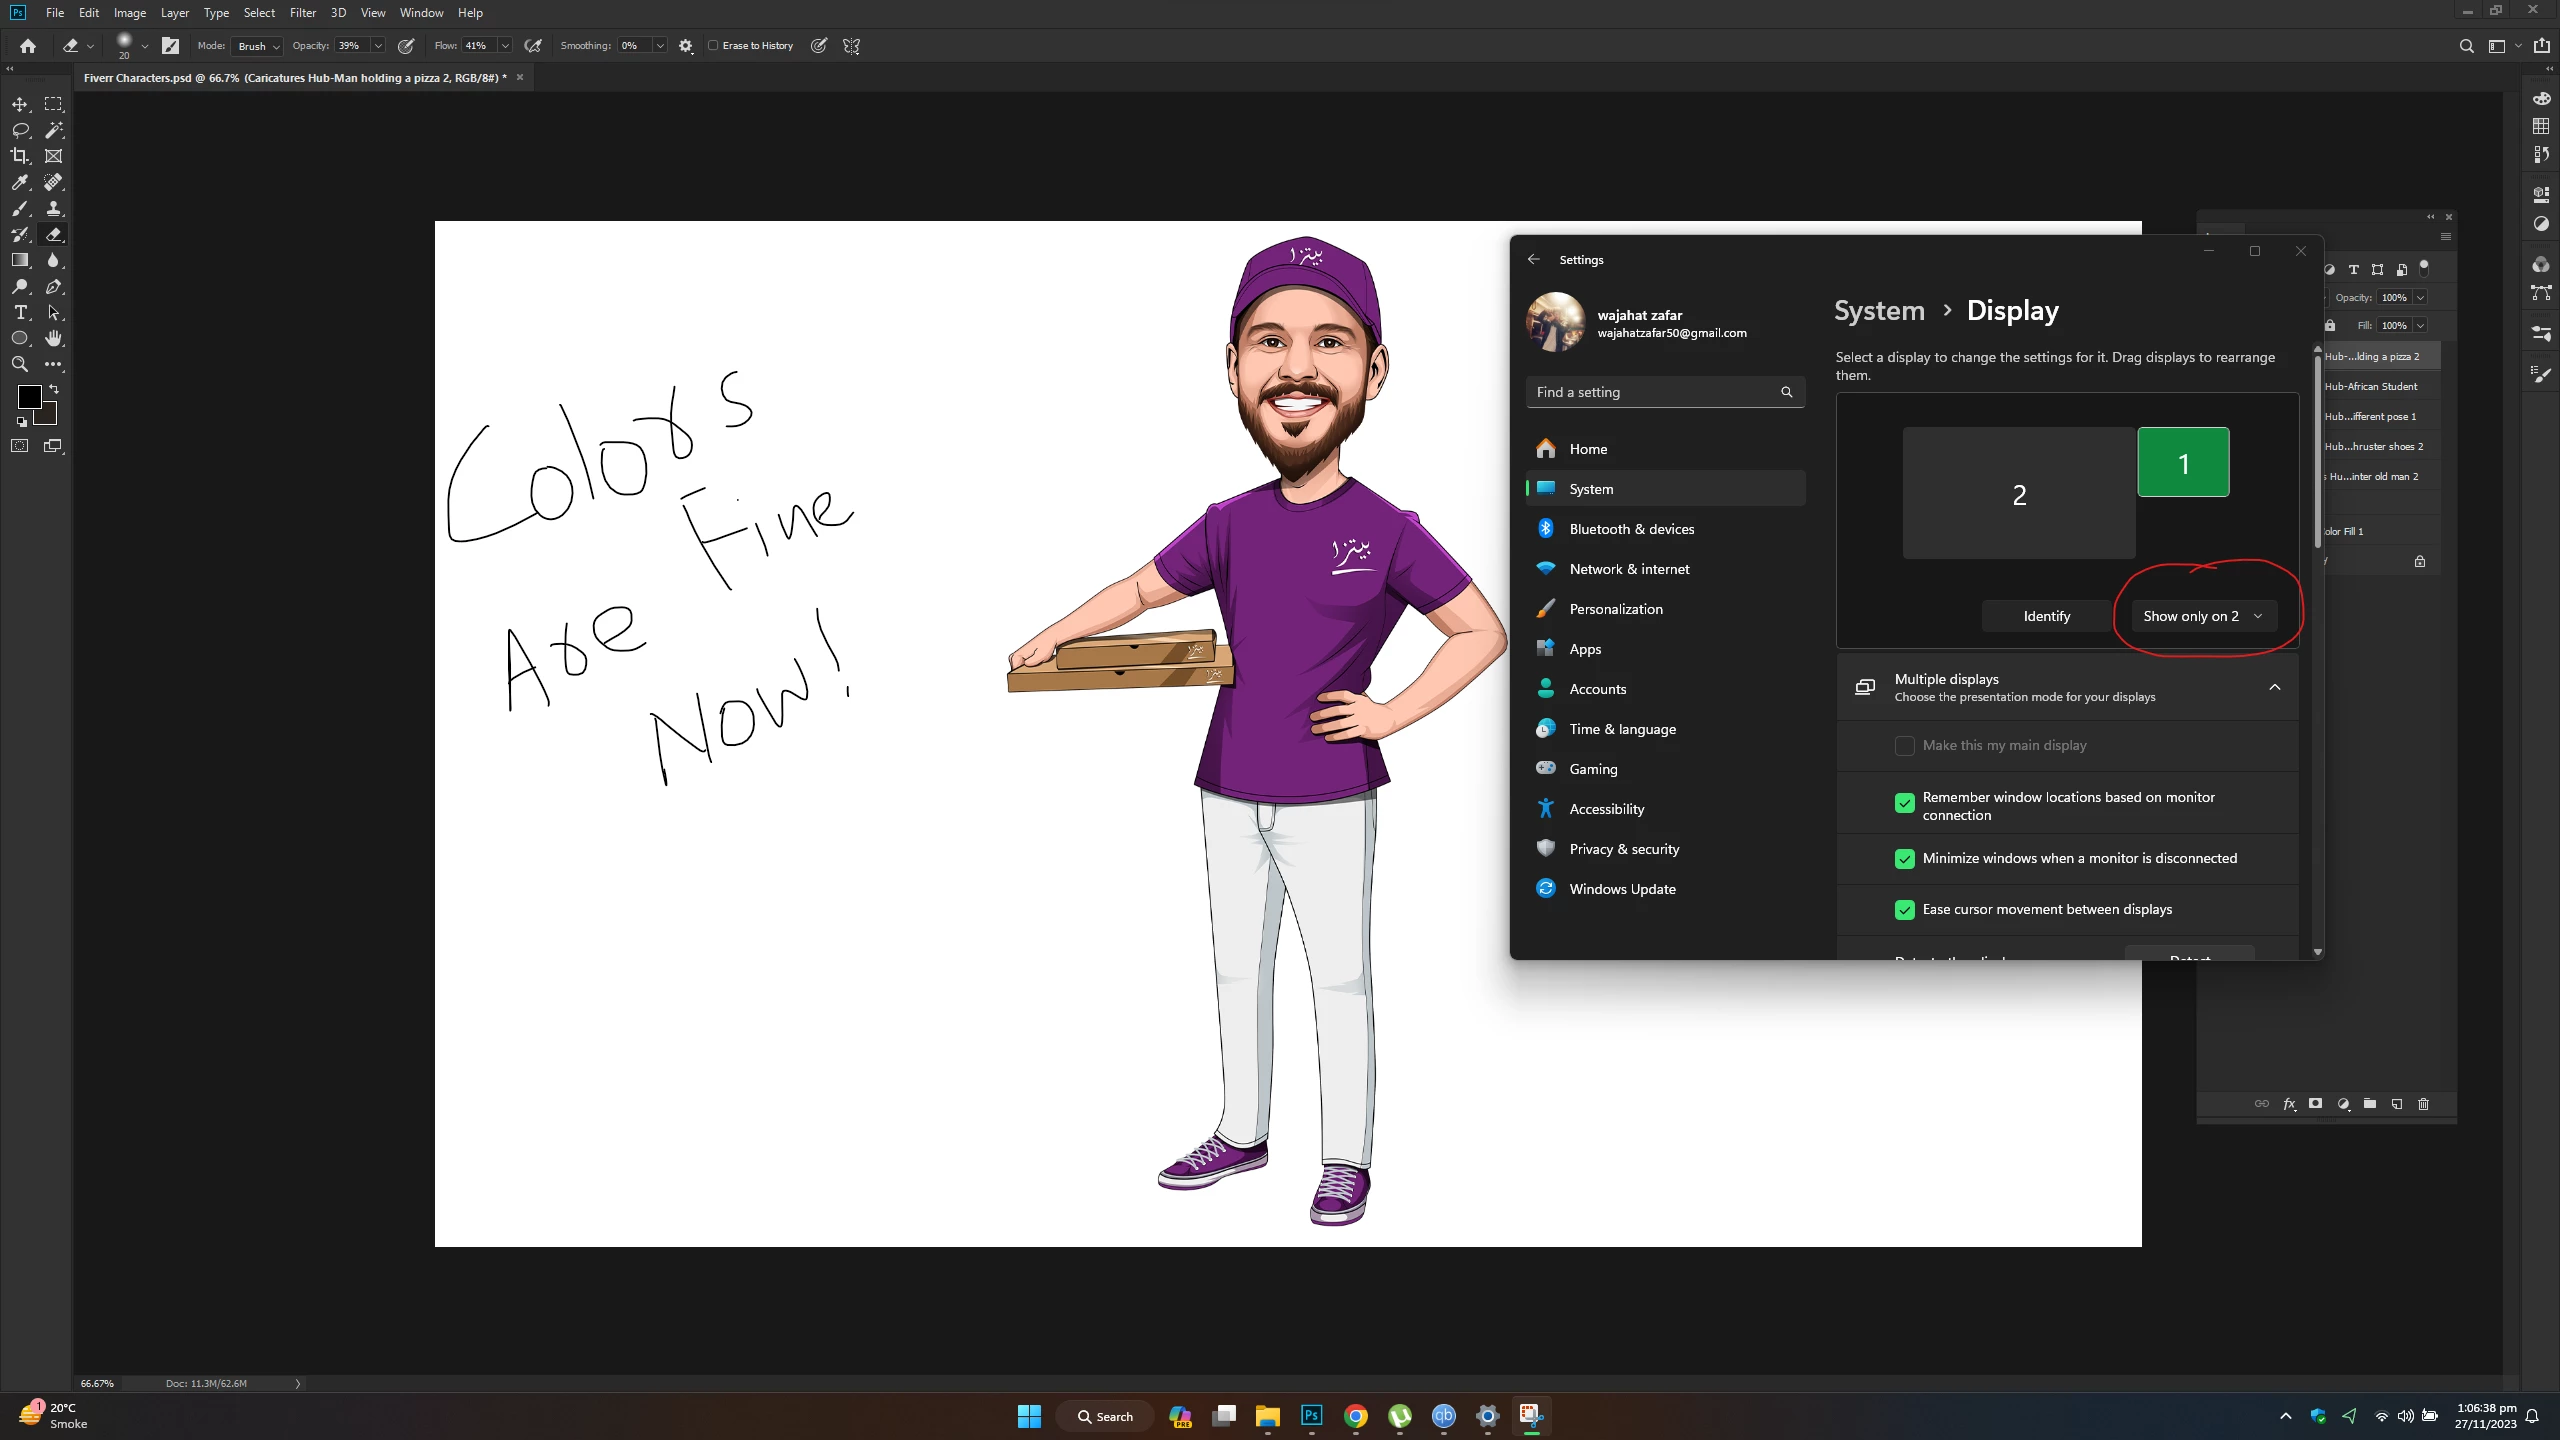Enable Erase to History checkbox
Screen dimensions: 2560x1440
[714, 46]
